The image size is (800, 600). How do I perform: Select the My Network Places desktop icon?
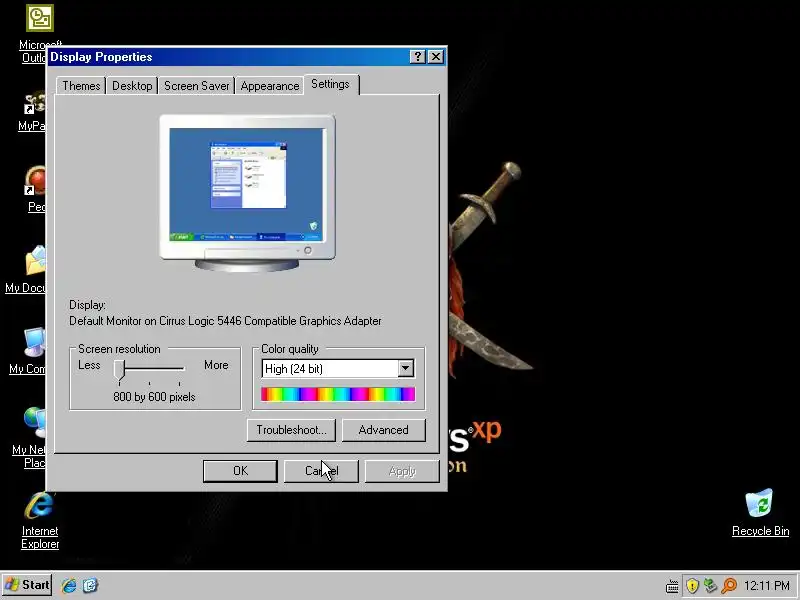click(35, 422)
